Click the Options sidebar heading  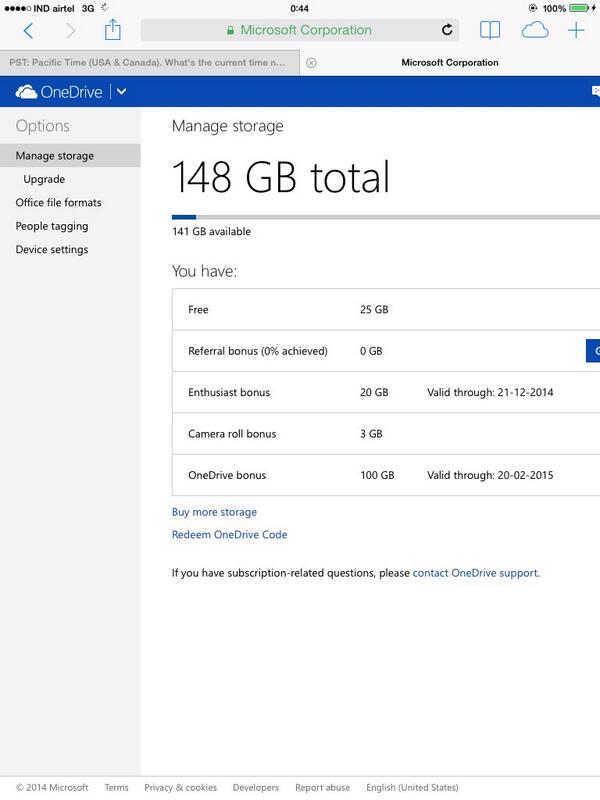42,126
